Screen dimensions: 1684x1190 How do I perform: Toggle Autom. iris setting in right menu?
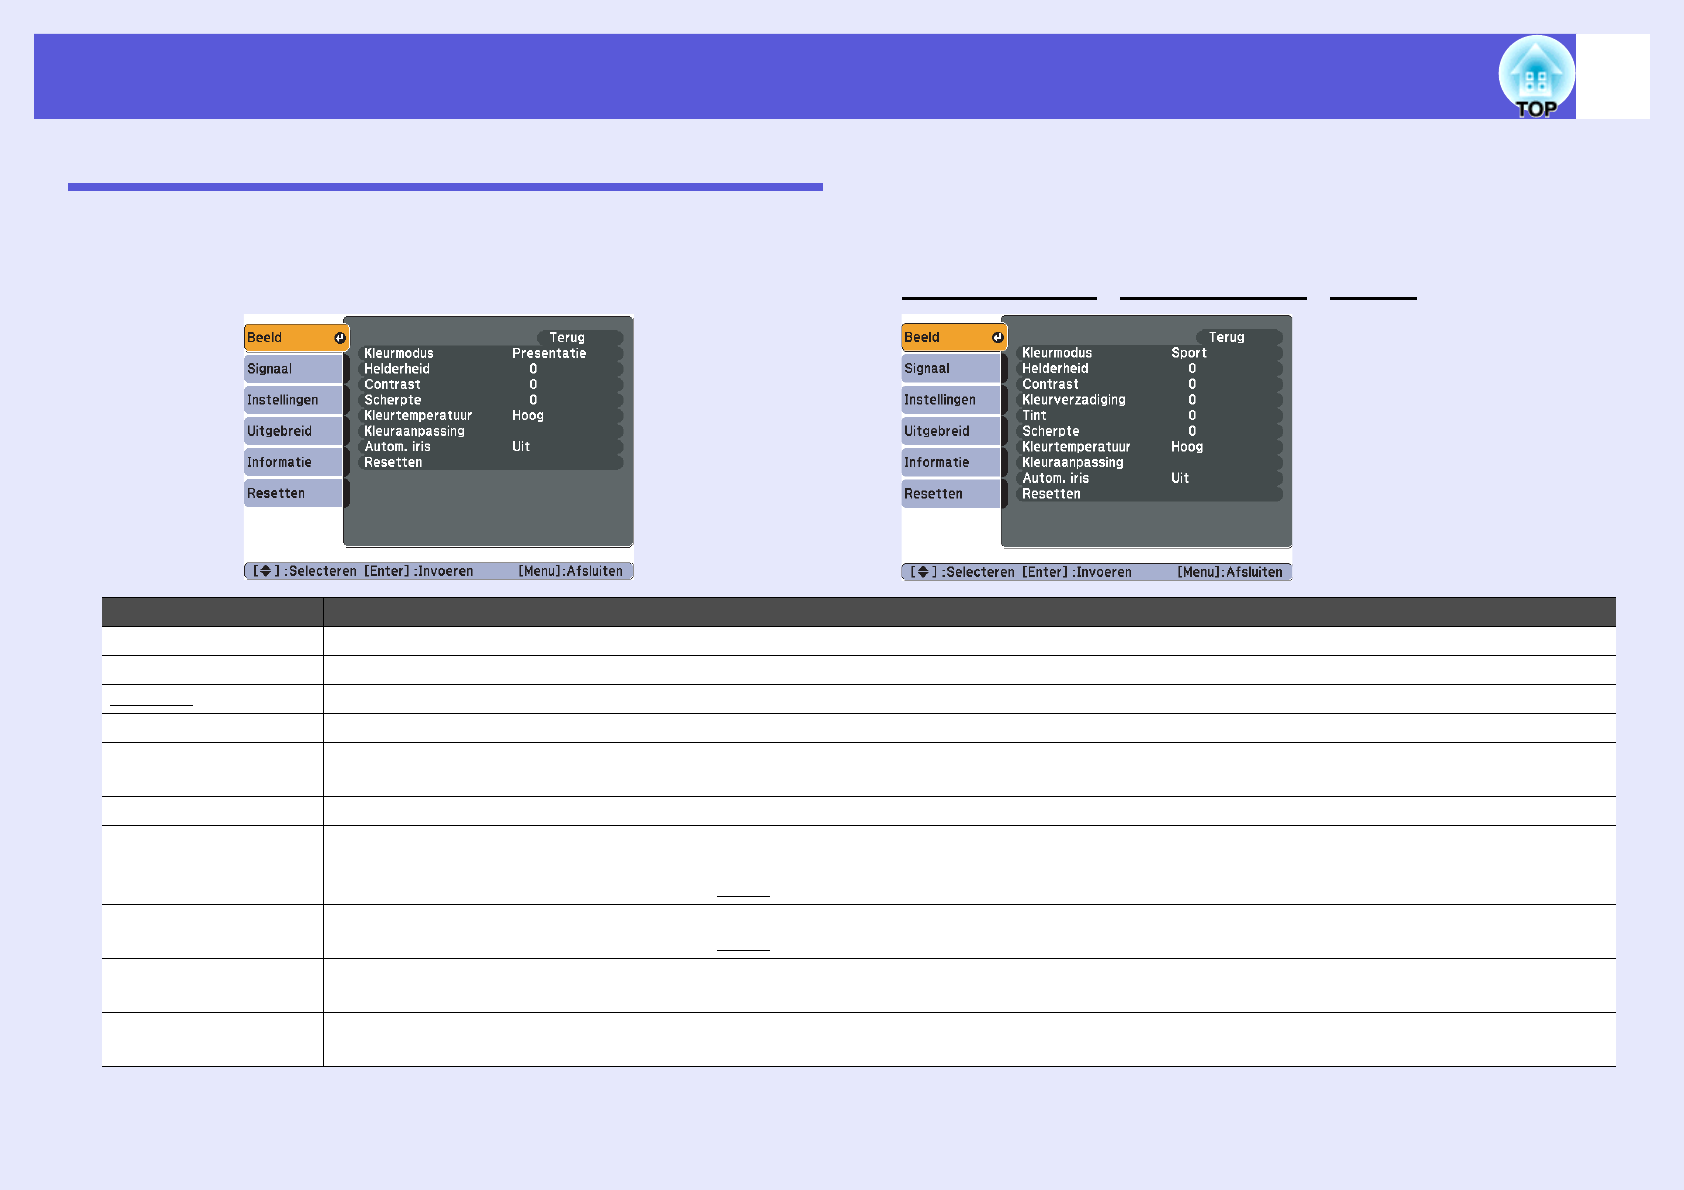click(1148, 478)
